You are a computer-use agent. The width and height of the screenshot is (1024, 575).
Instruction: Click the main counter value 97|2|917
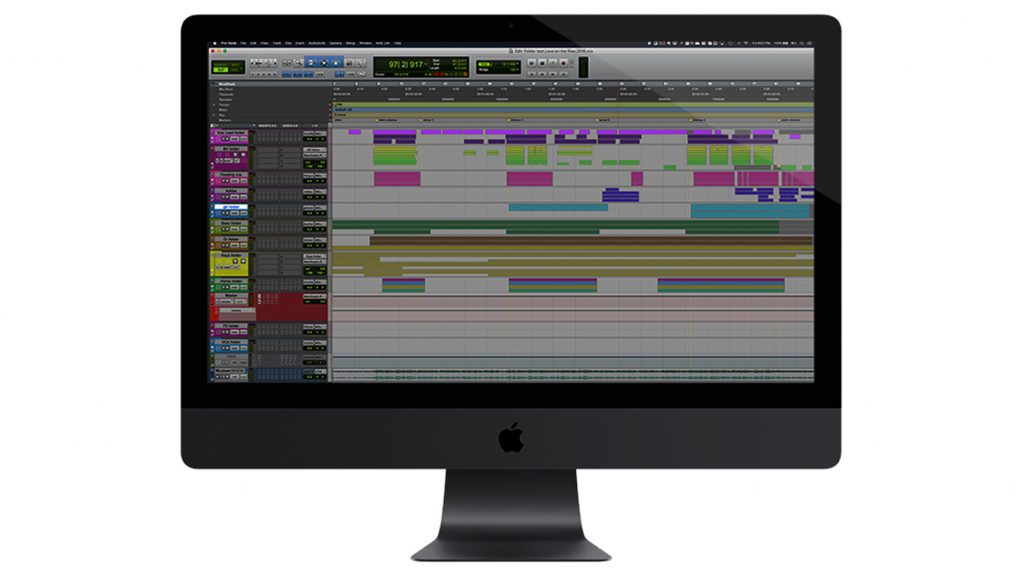click(406, 64)
